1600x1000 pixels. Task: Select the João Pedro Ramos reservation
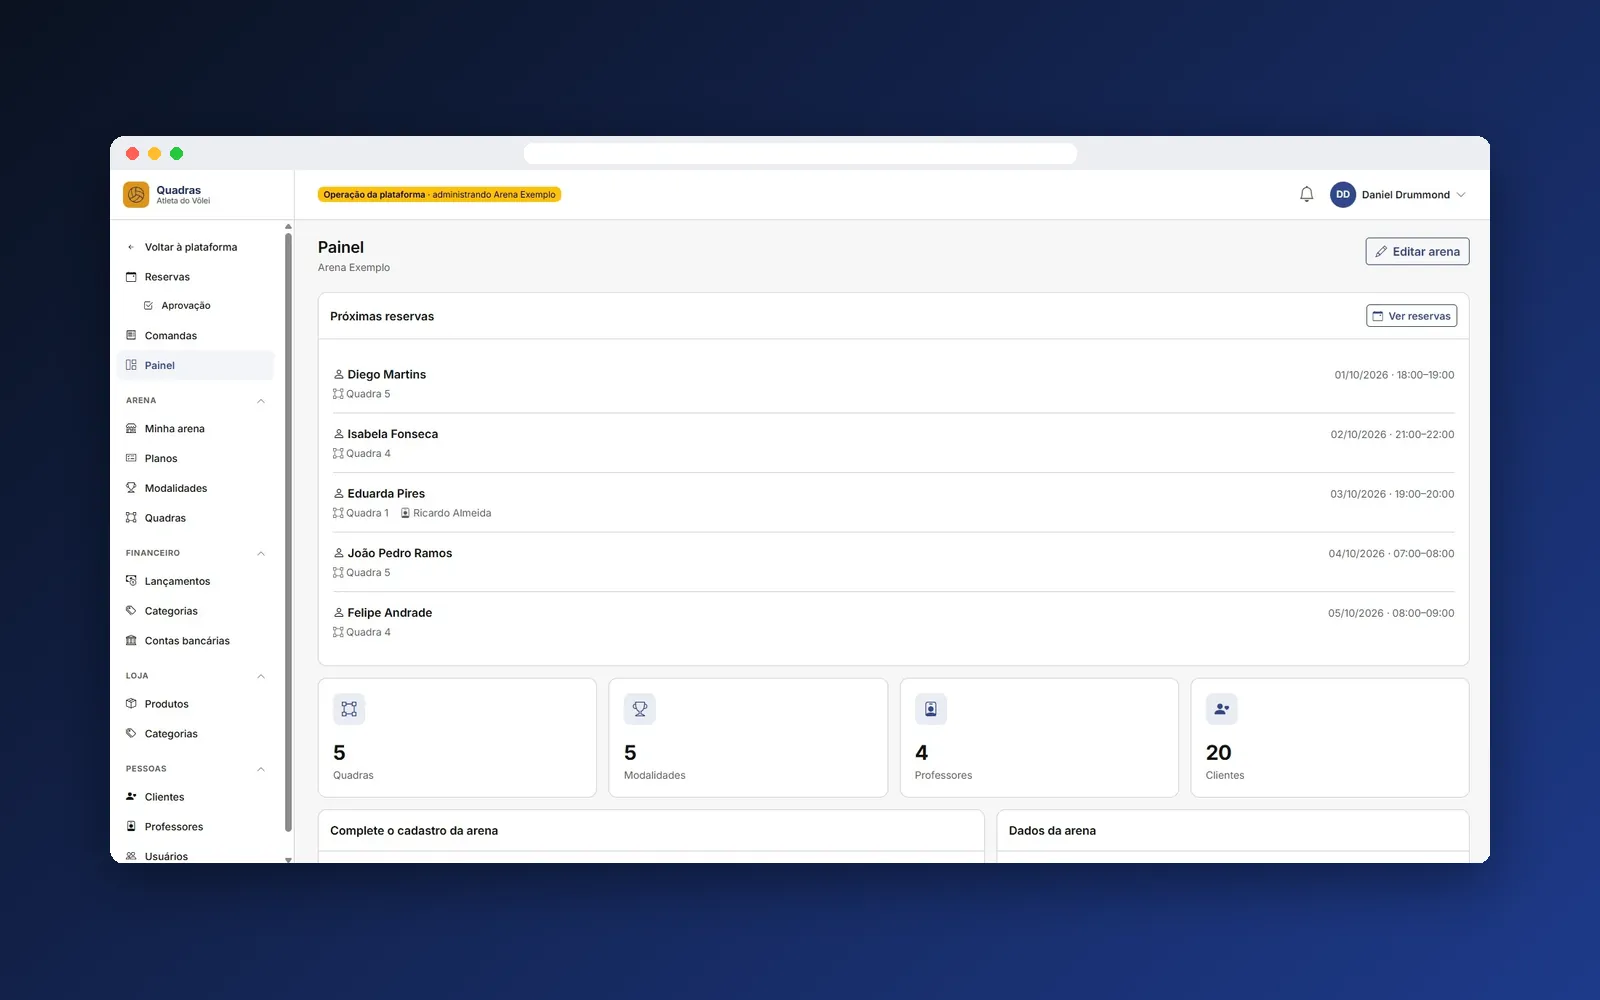pyautogui.click(x=893, y=562)
